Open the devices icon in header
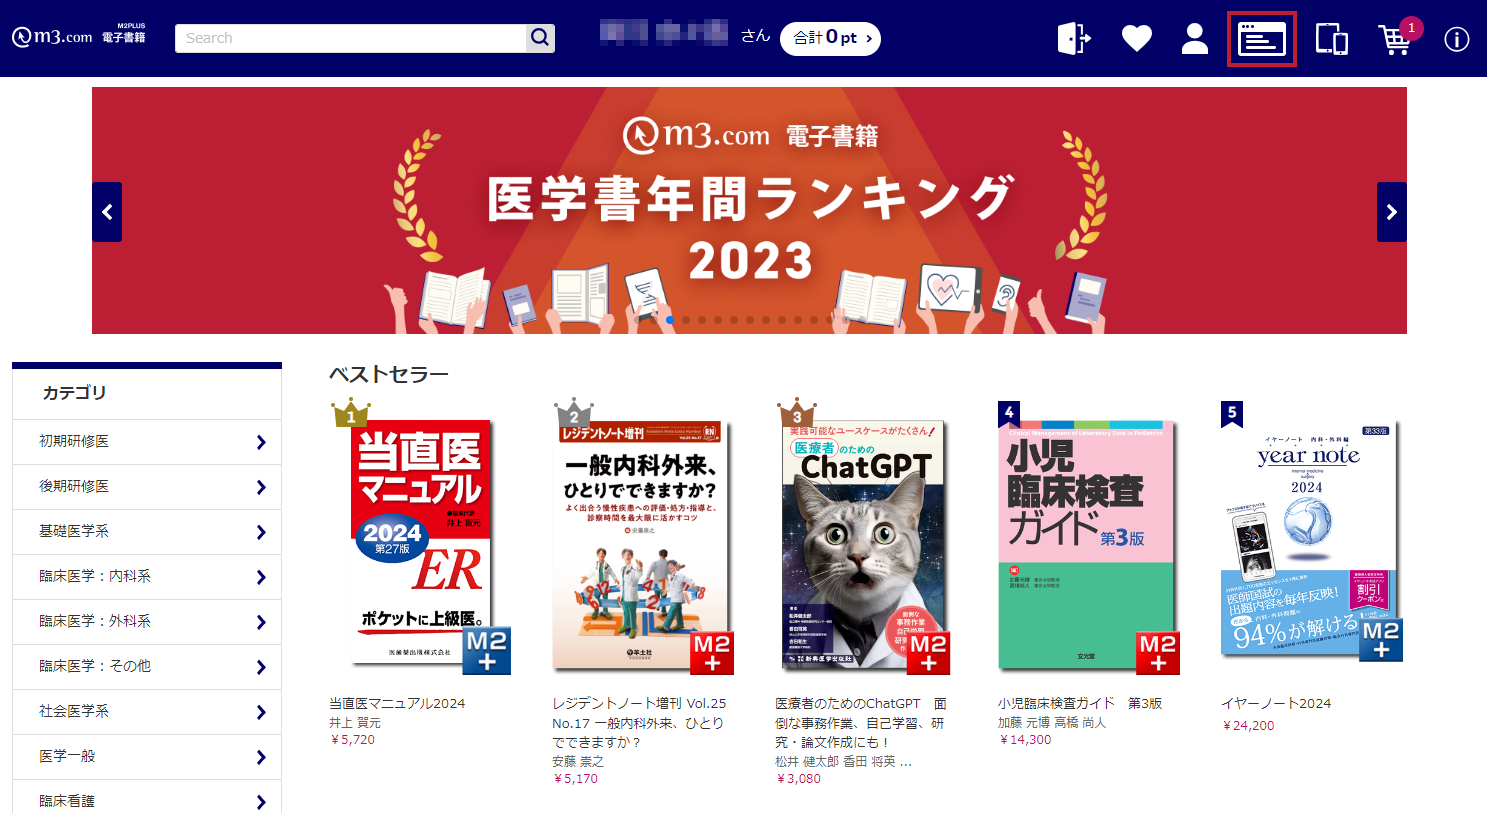The image size is (1487, 813). (x=1331, y=39)
